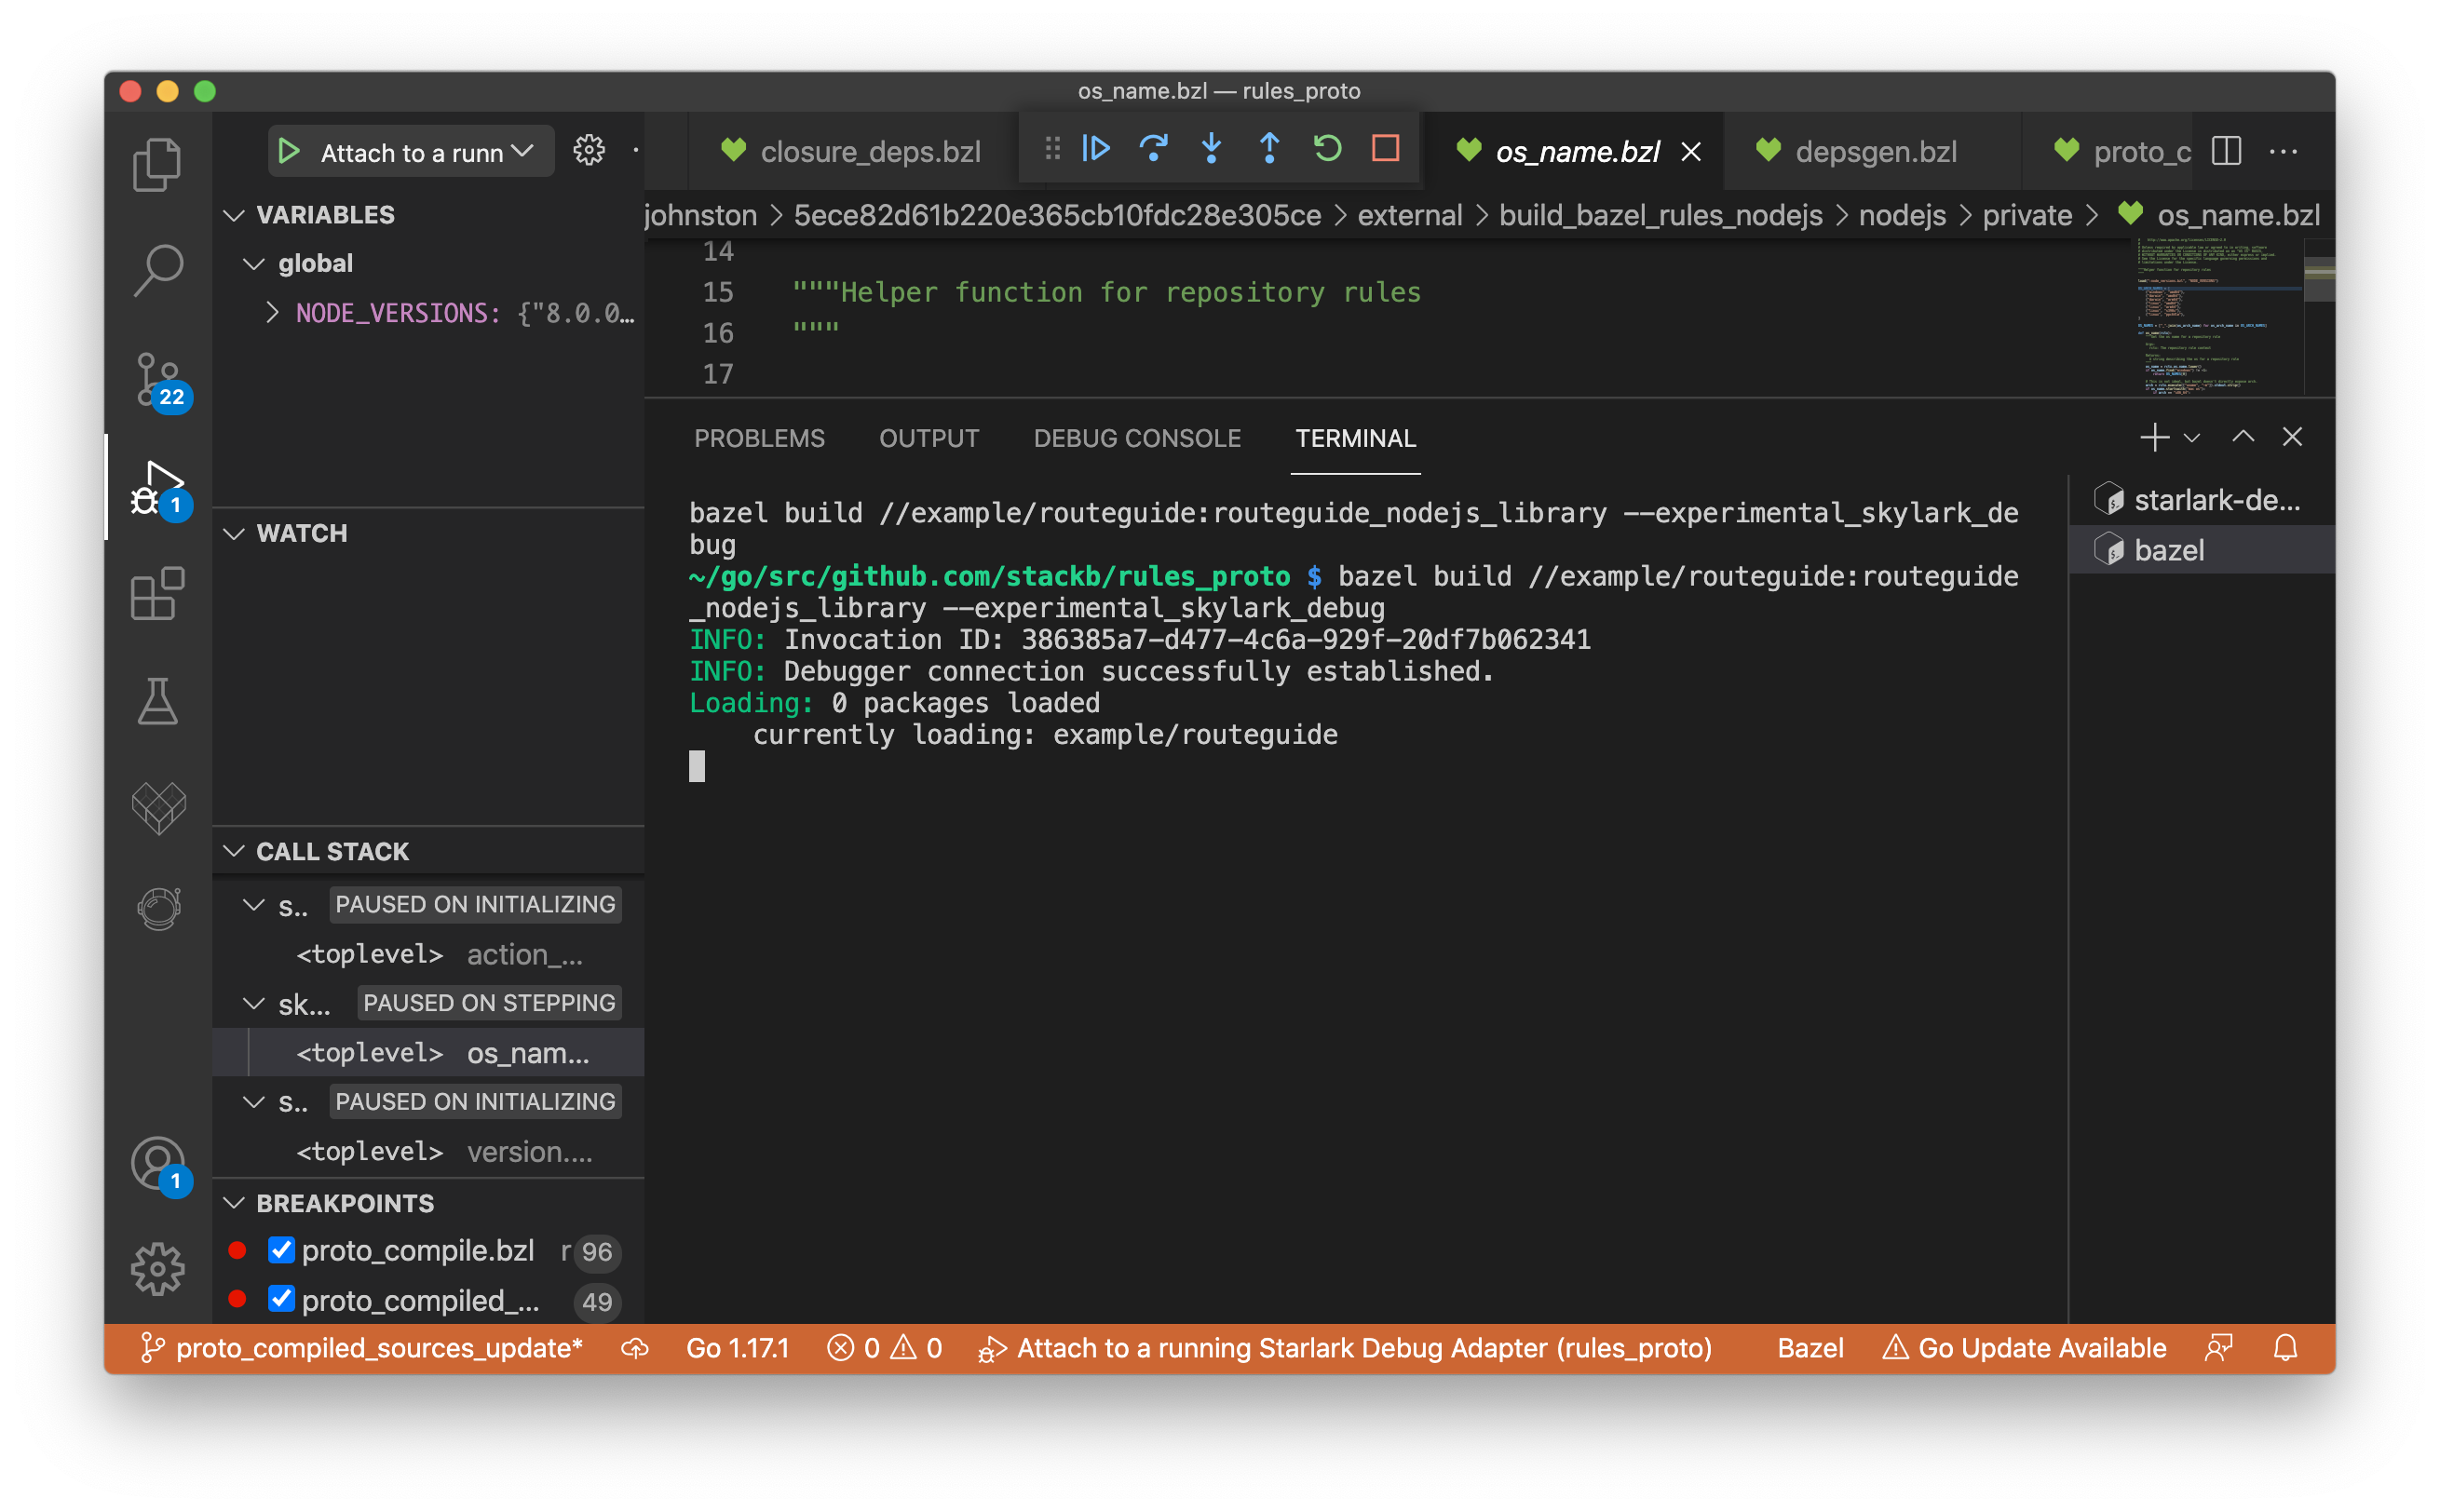
Task: Click the red breakpoint dot beside proto_compile.bzl
Action: coord(237,1250)
